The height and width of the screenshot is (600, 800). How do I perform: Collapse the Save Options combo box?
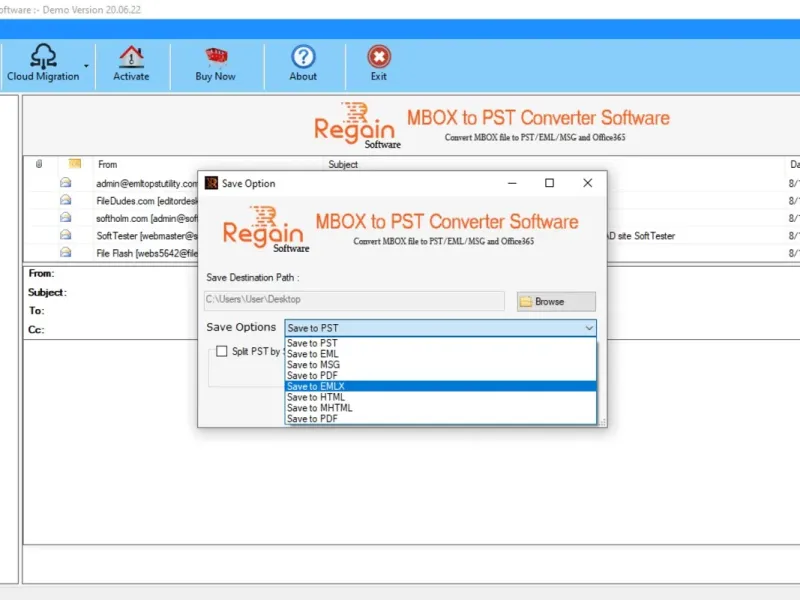tap(589, 328)
